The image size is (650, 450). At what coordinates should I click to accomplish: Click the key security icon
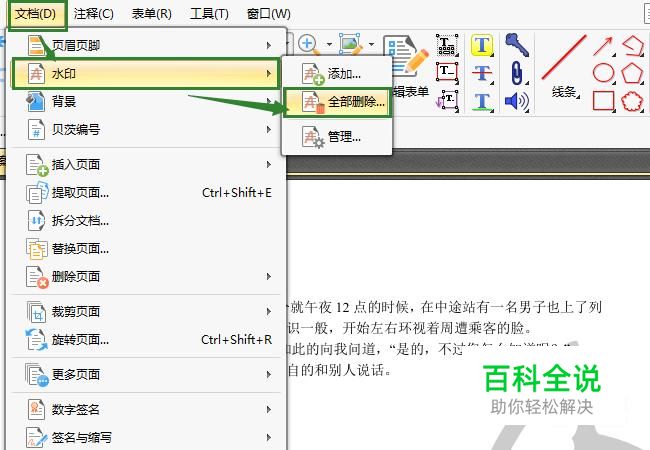click(517, 45)
